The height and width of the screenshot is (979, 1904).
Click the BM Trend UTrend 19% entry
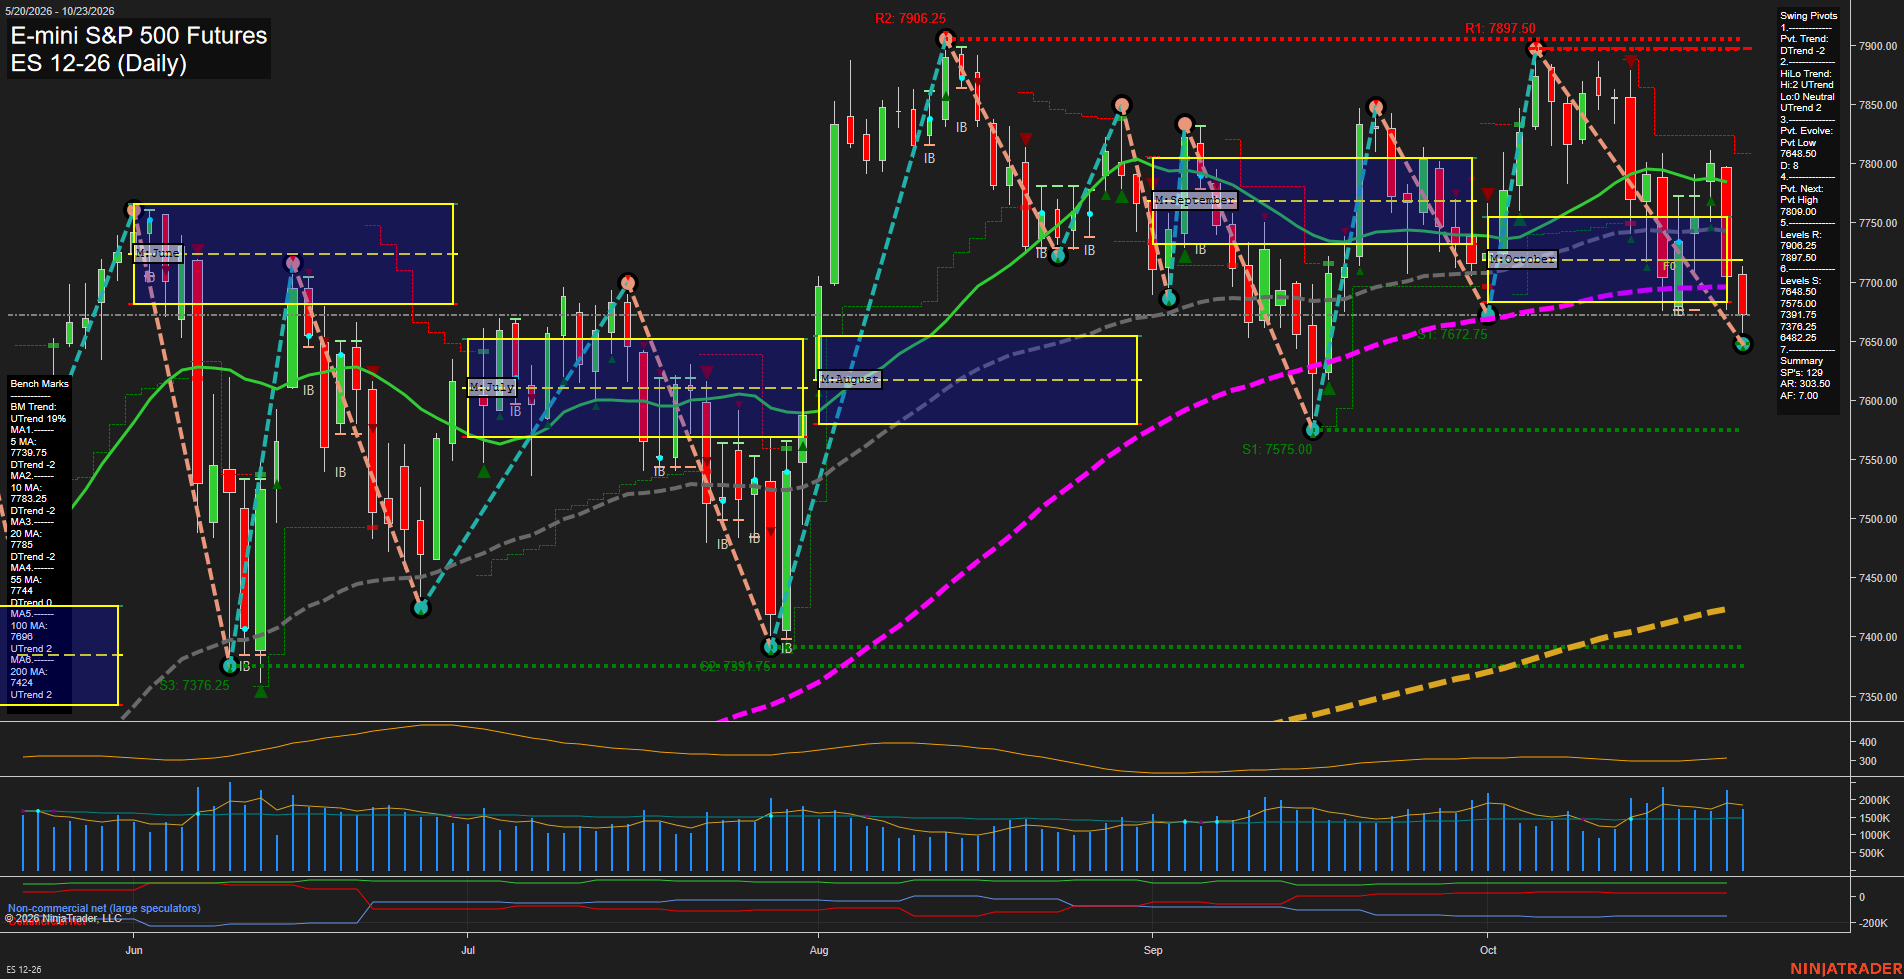point(38,413)
